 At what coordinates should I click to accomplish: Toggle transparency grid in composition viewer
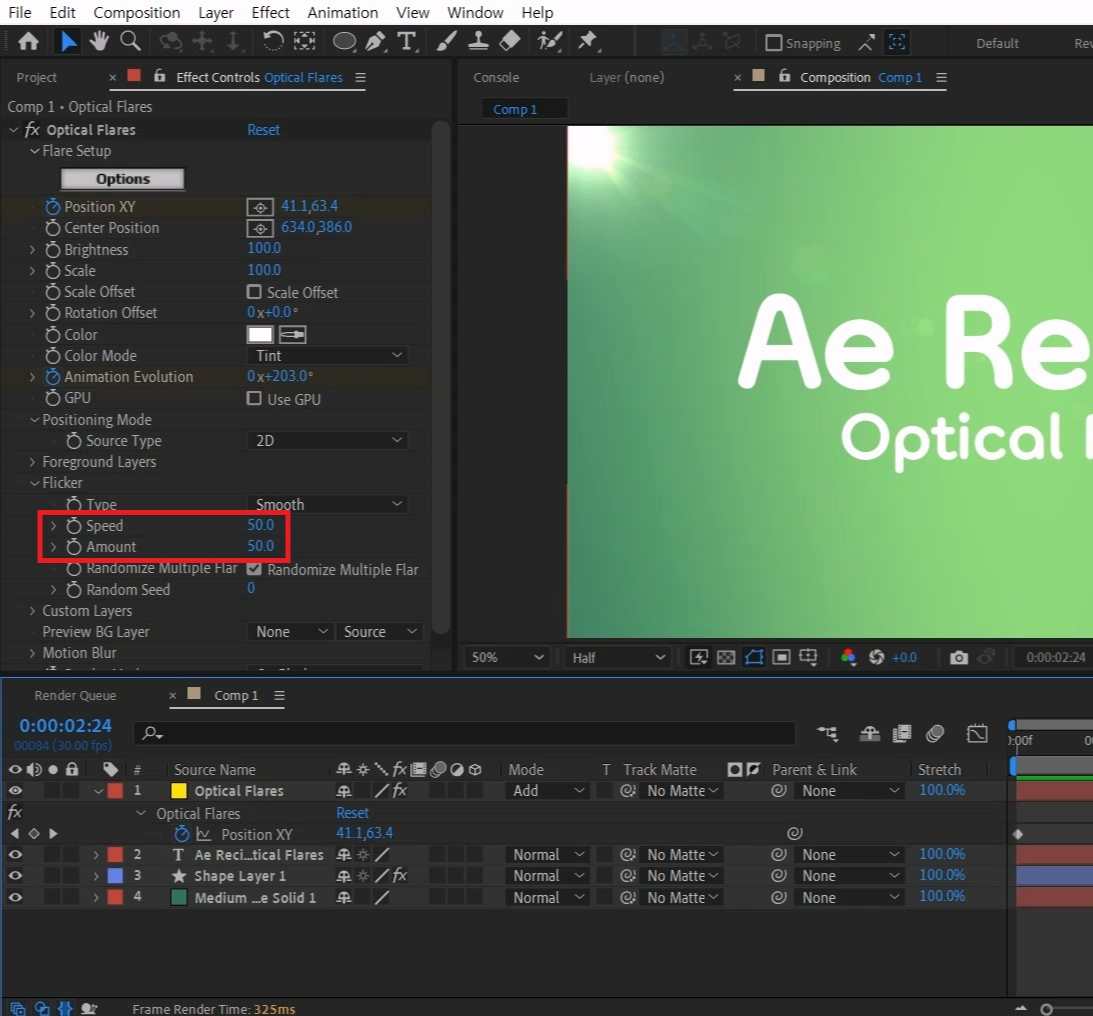pos(726,657)
